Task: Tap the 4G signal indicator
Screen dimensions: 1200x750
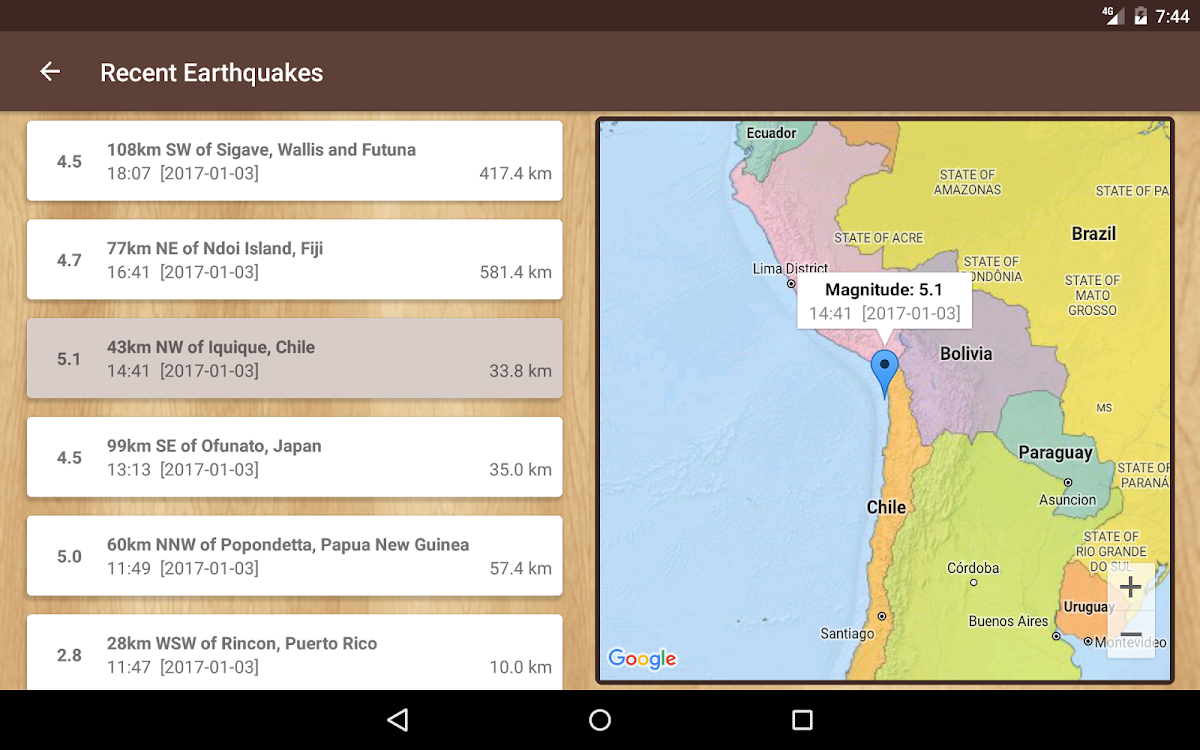Action: (x=1113, y=15)
